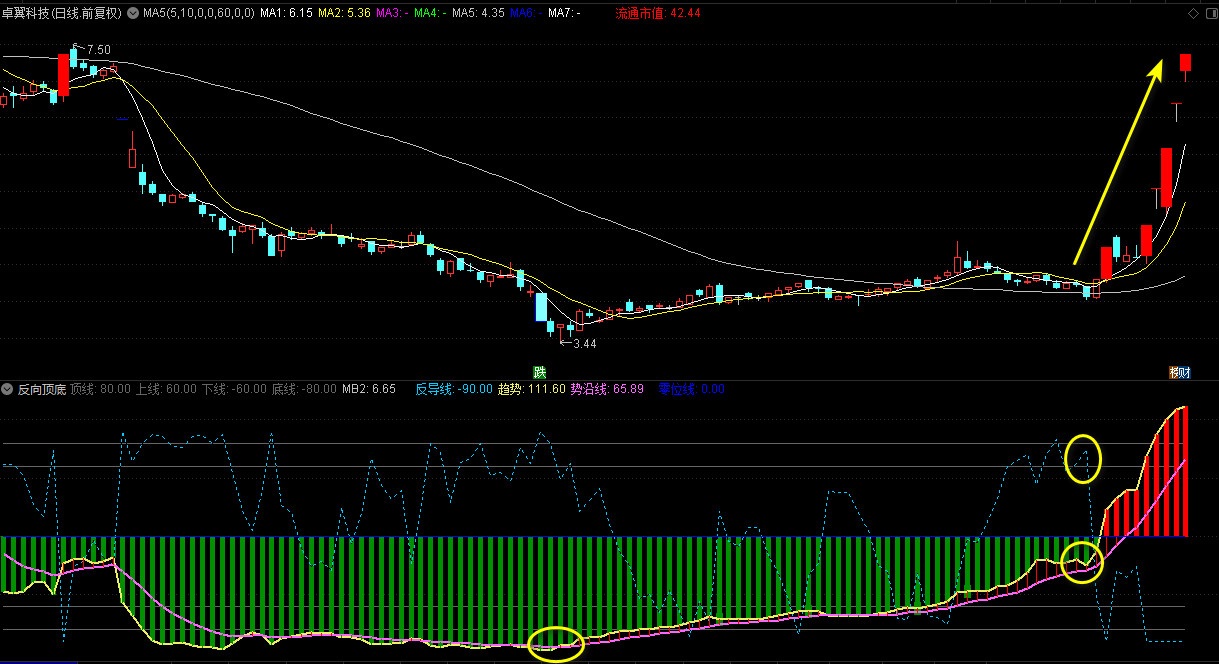Click the 3.44 low price marker

[583, 344]
